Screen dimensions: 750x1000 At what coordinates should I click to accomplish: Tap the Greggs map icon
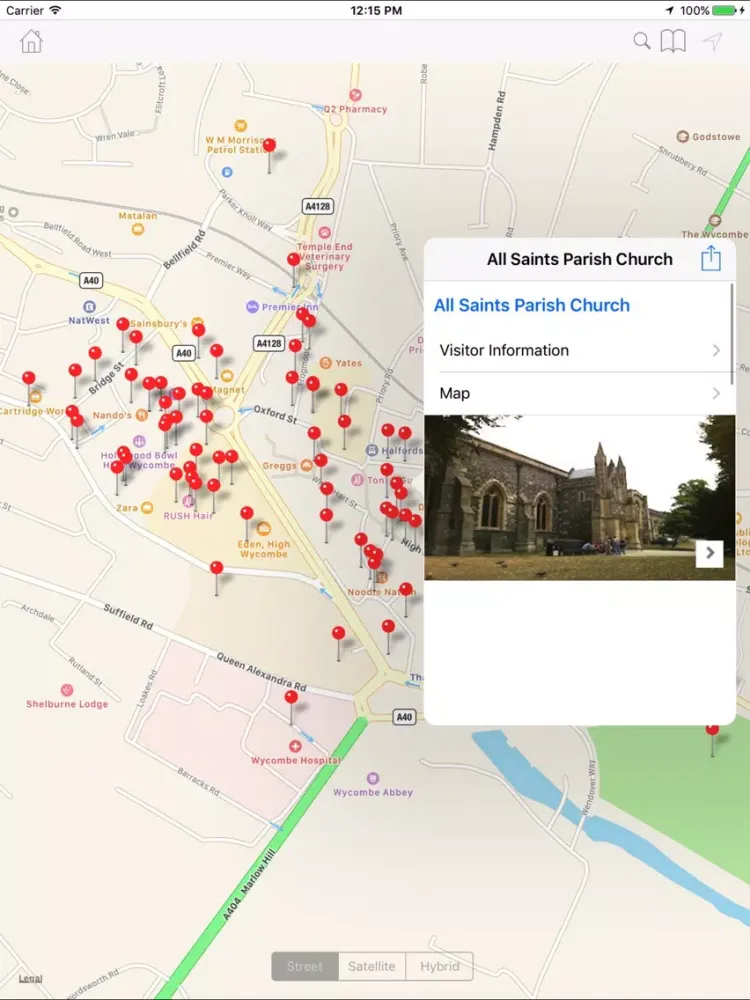[307, 466]
